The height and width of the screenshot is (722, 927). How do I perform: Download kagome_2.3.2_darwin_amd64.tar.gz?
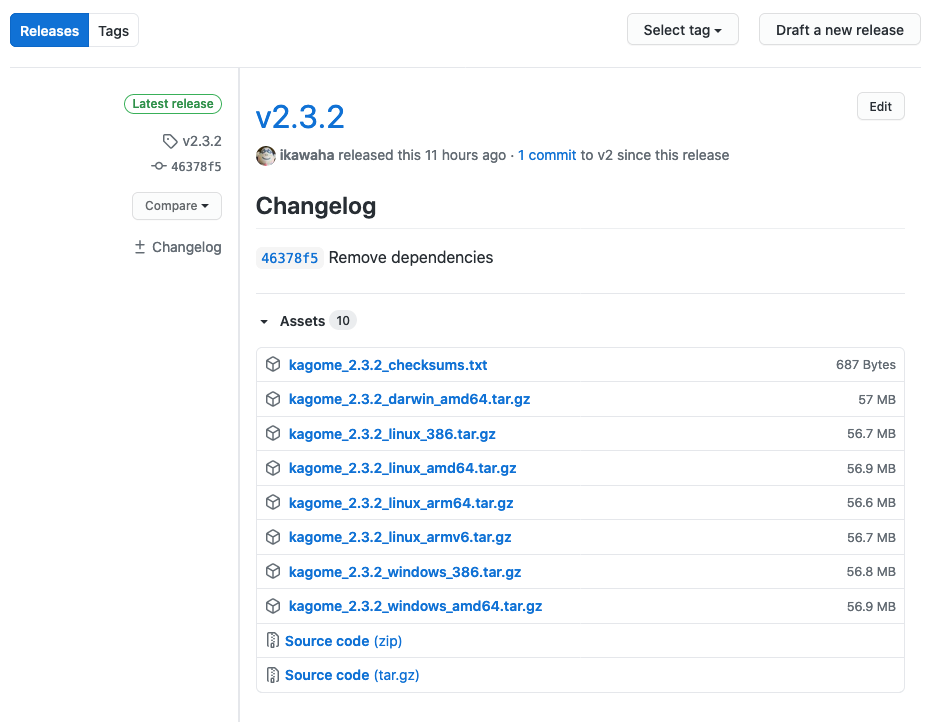pos(409,399)
